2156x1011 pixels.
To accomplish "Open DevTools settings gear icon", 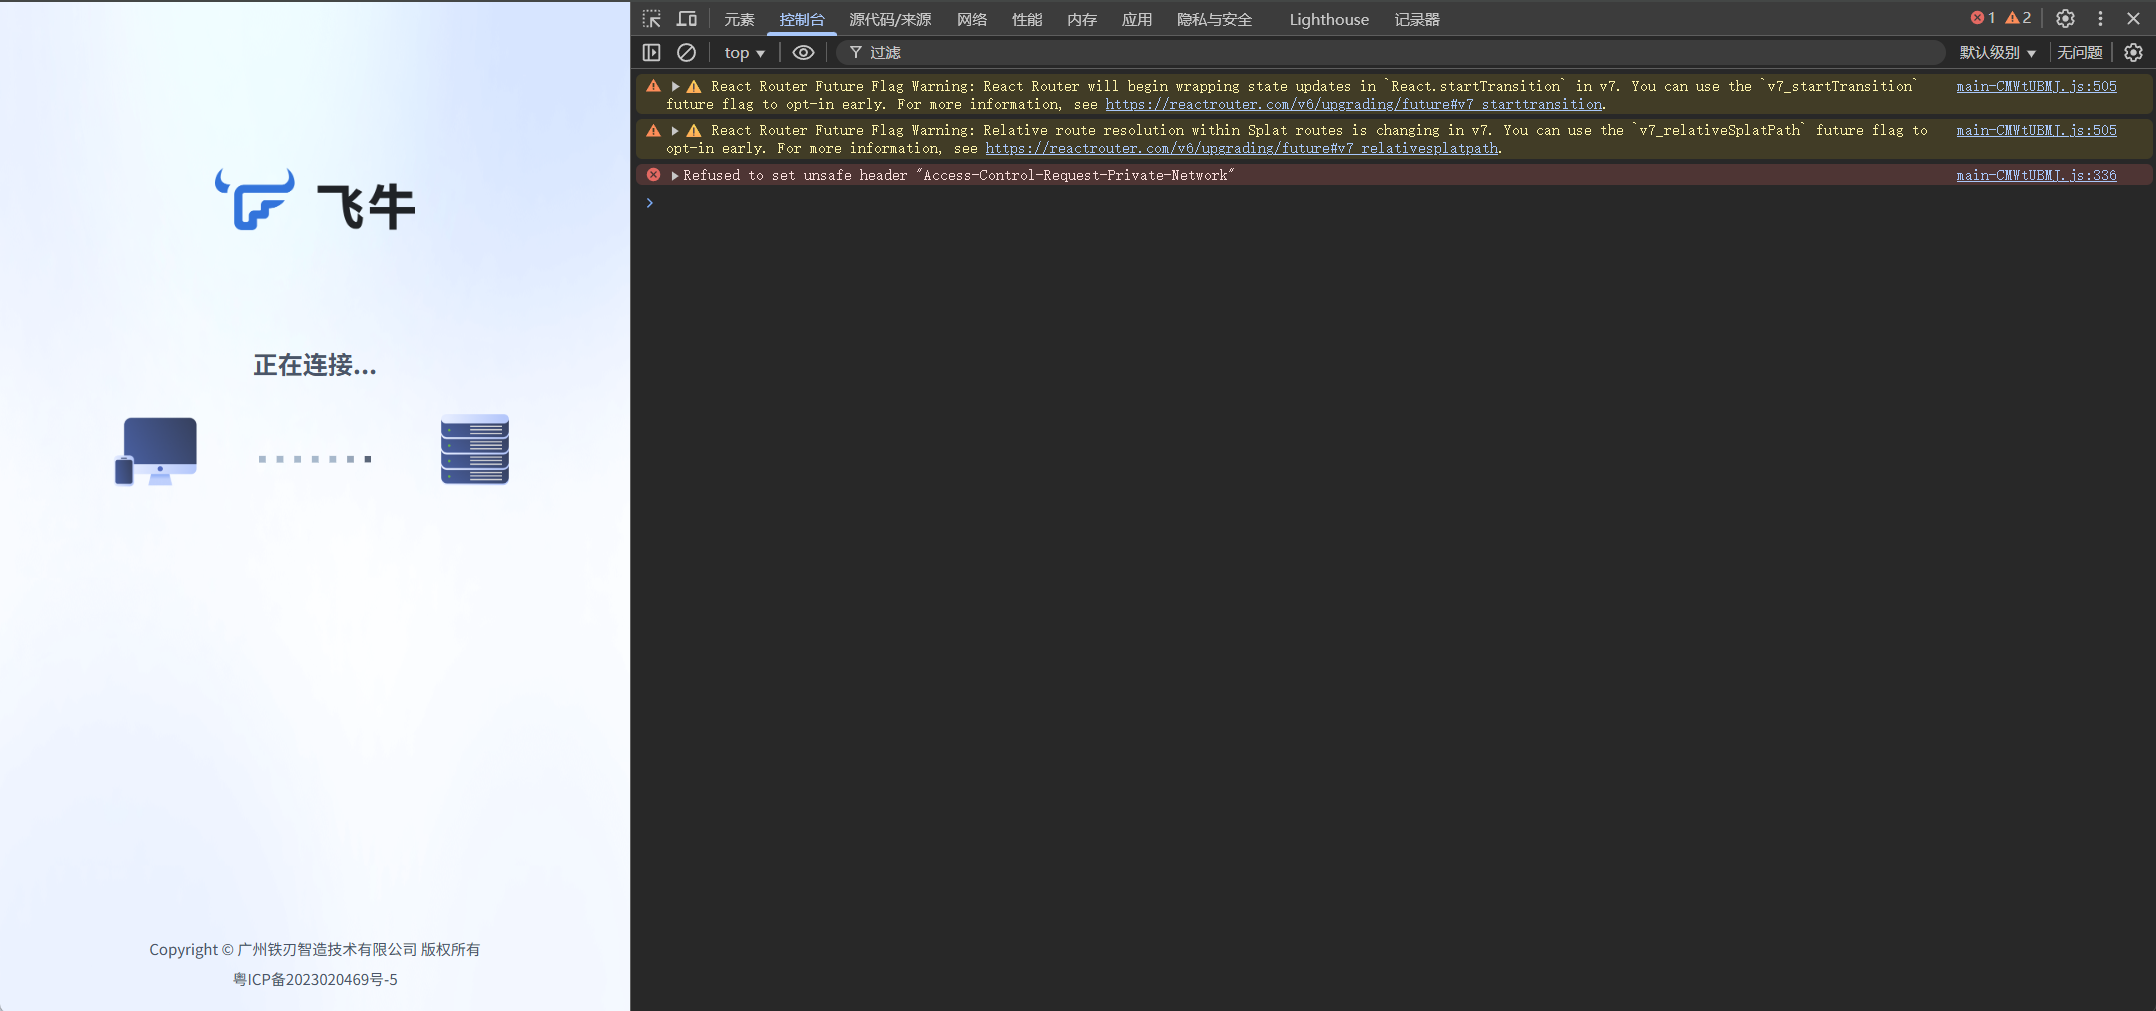I will (x=2065, y=19).
